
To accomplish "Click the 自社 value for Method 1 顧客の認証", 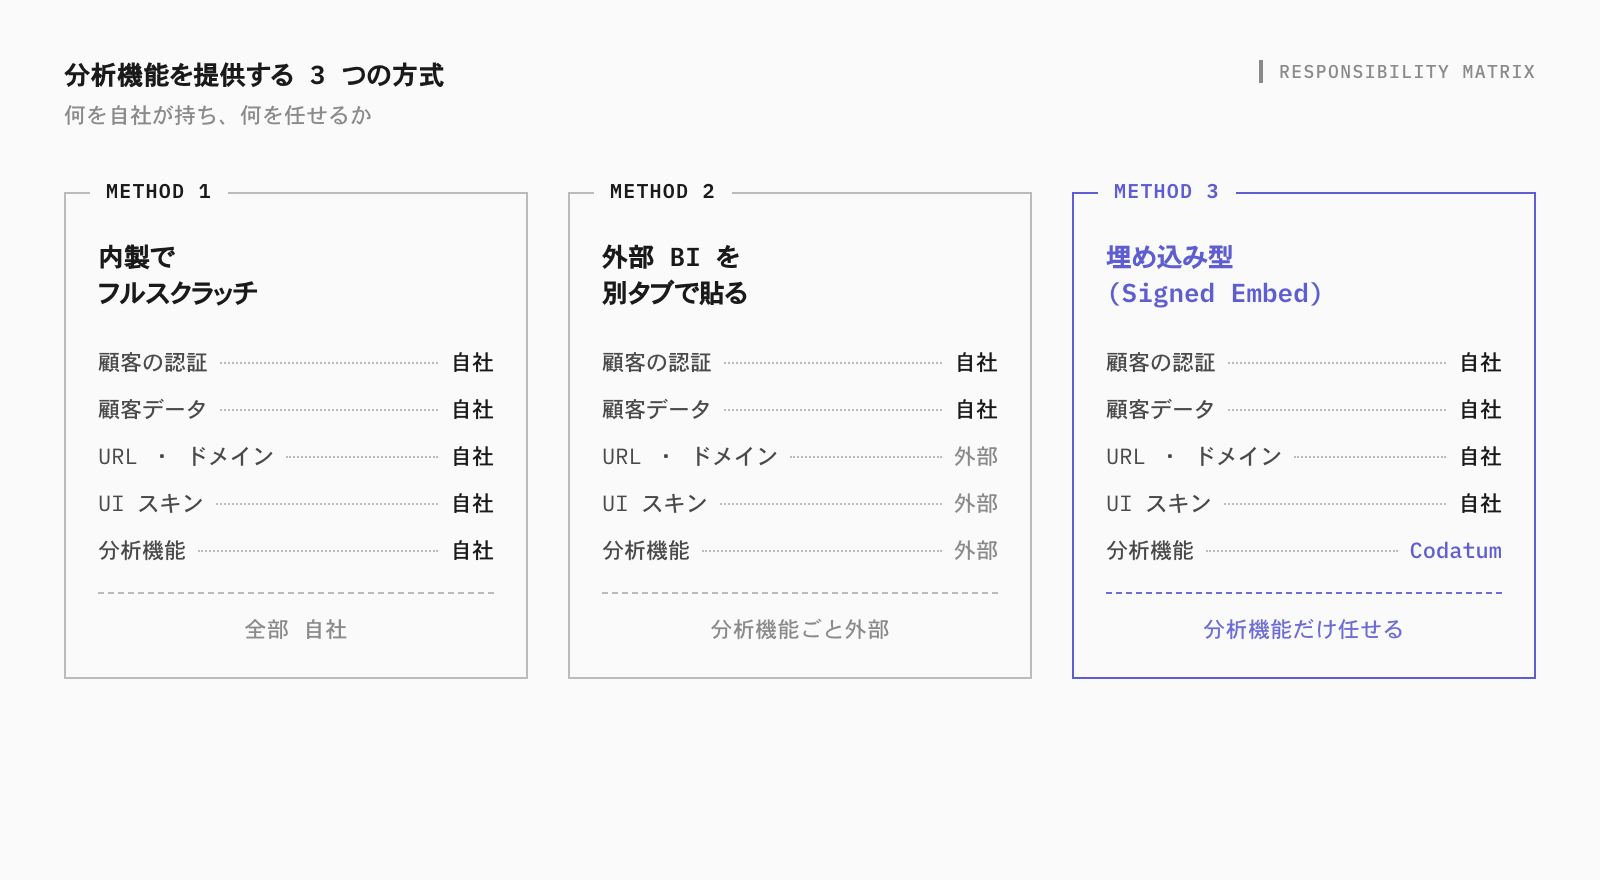I will point(473,362).
